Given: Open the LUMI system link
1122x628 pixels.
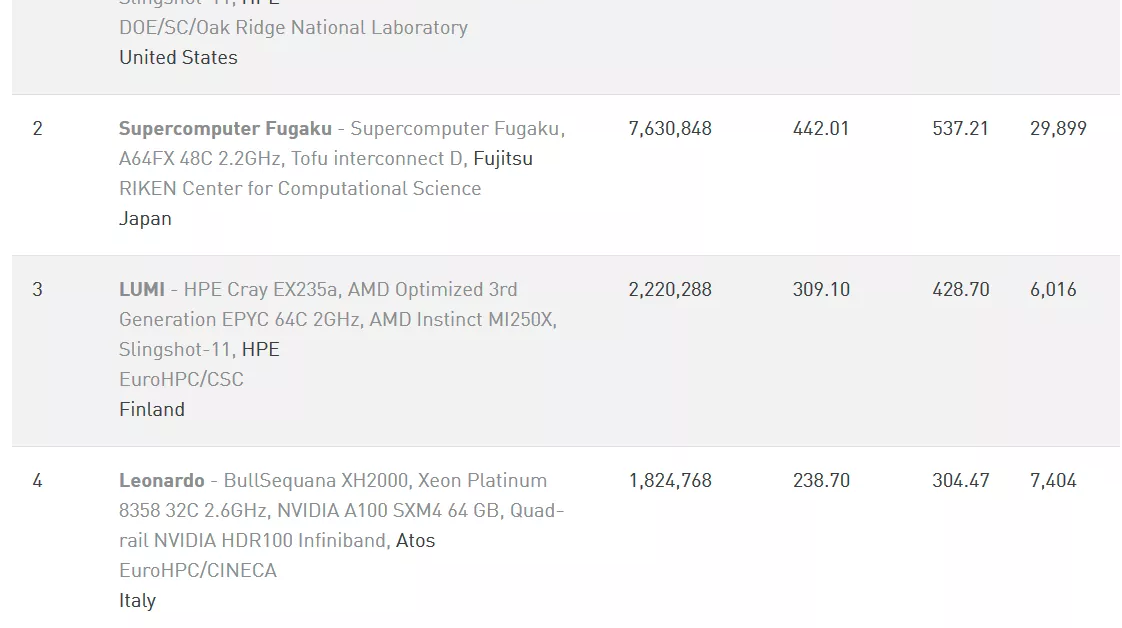Looking at the screenshot, I should coord(142,290).
